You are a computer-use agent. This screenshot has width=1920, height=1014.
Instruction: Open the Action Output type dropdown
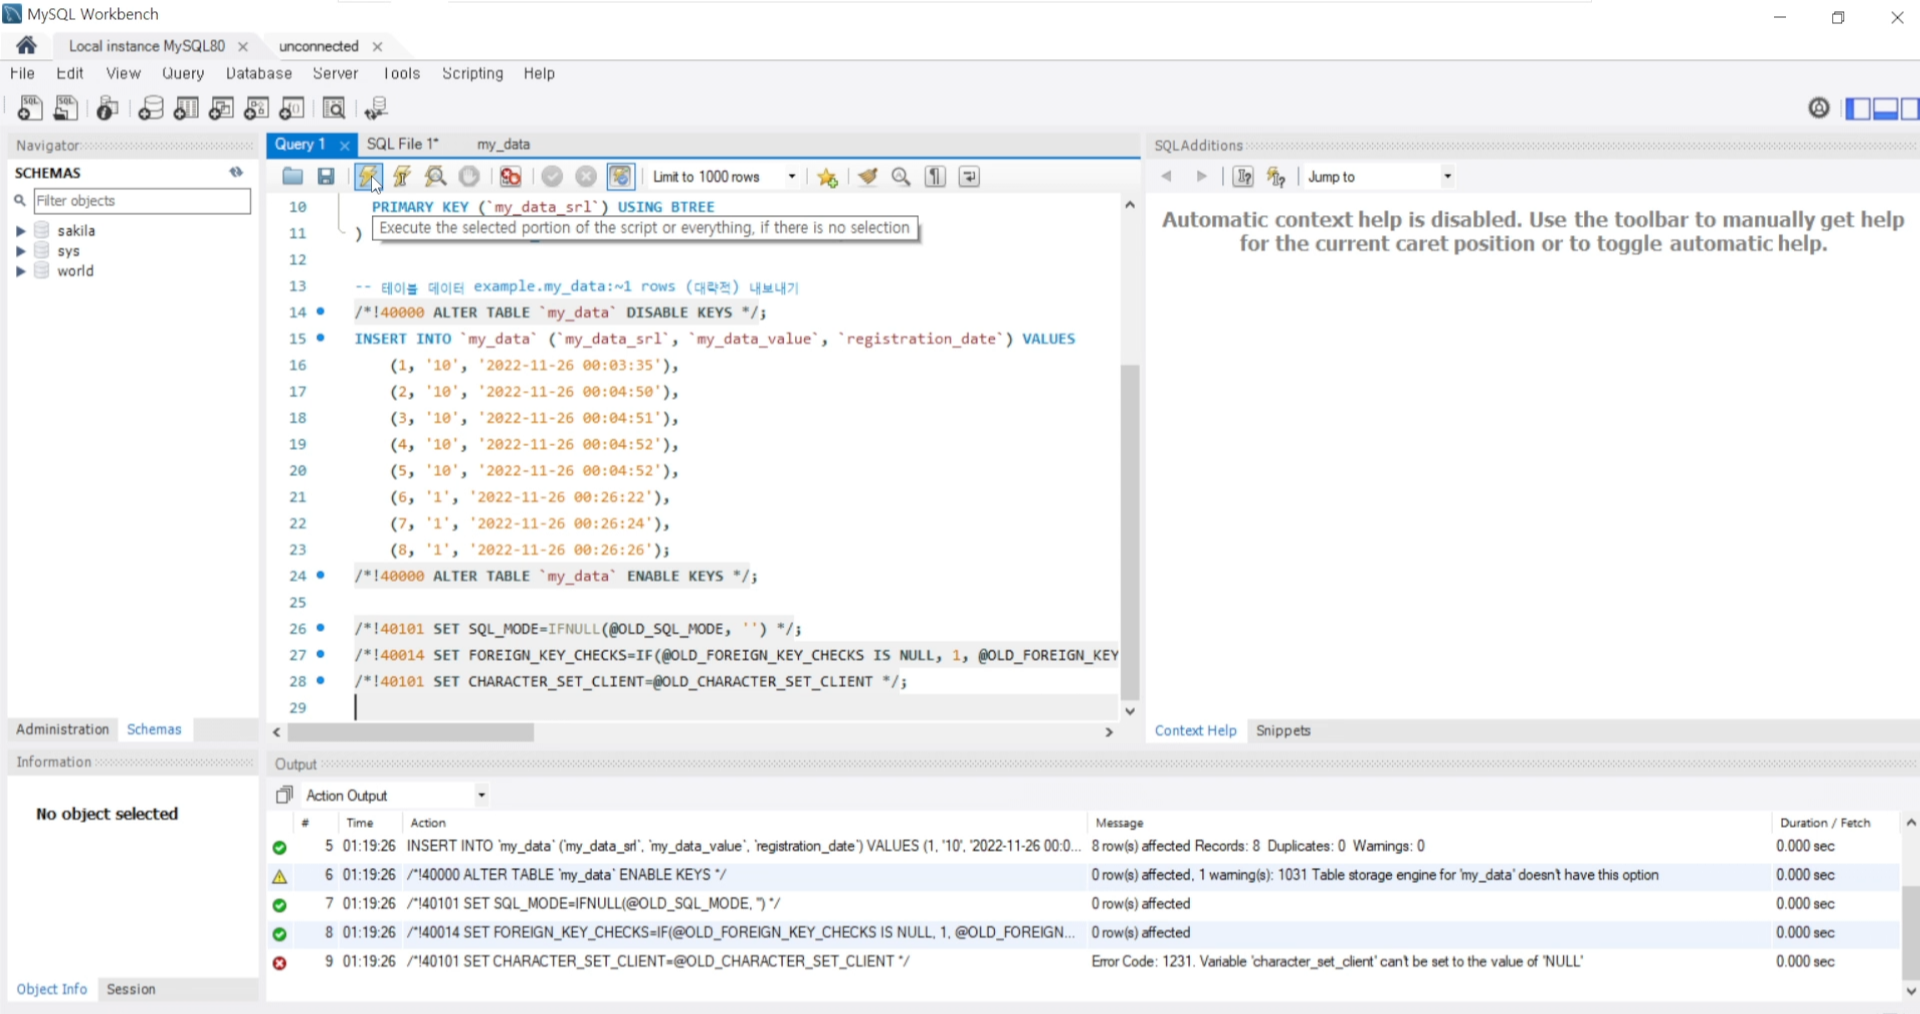tap(481, 796)
